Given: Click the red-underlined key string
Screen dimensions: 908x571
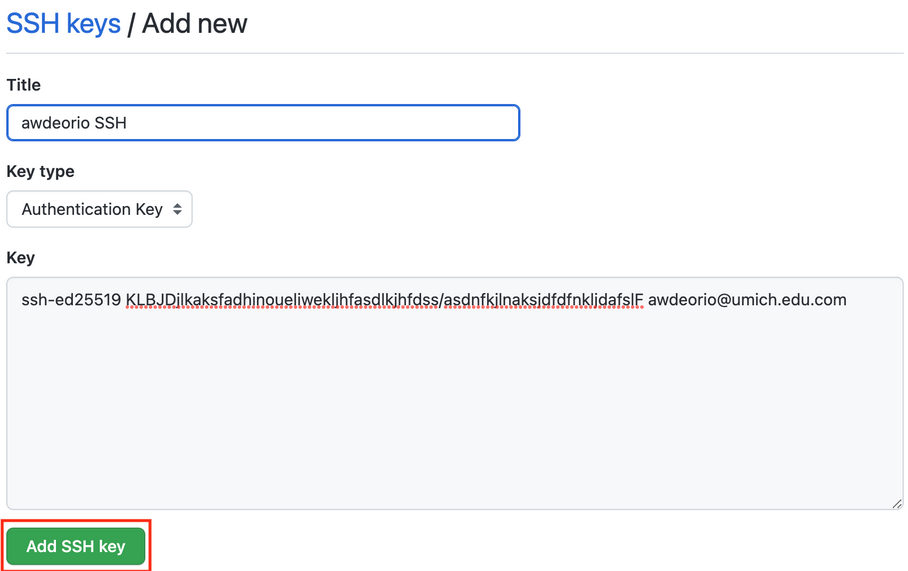Looking at the screenshot, I should coord(384,299).
